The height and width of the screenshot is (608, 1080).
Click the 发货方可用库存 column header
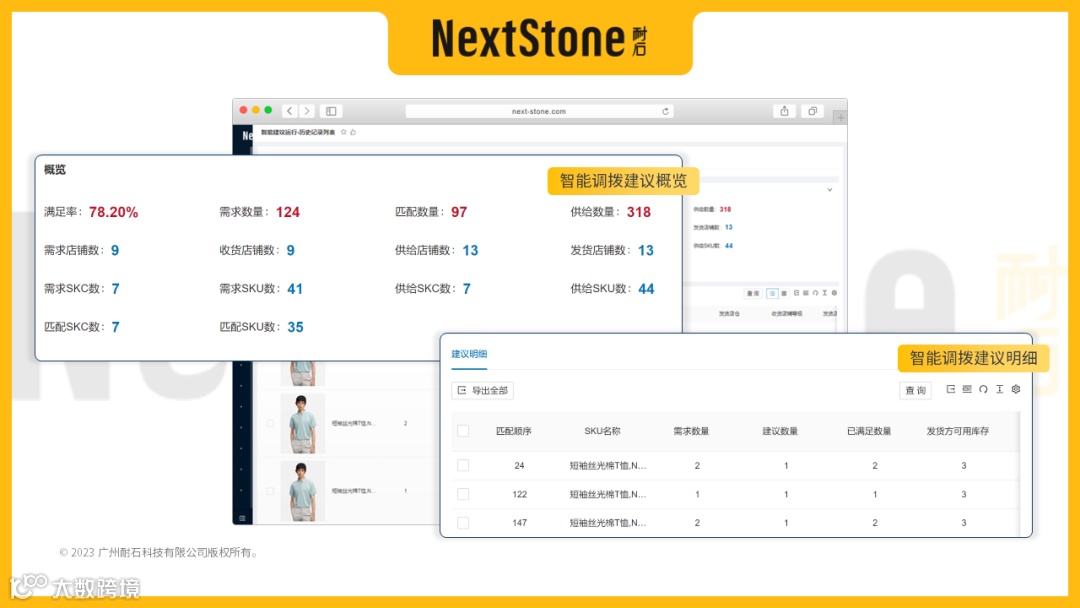pos(957,431)
